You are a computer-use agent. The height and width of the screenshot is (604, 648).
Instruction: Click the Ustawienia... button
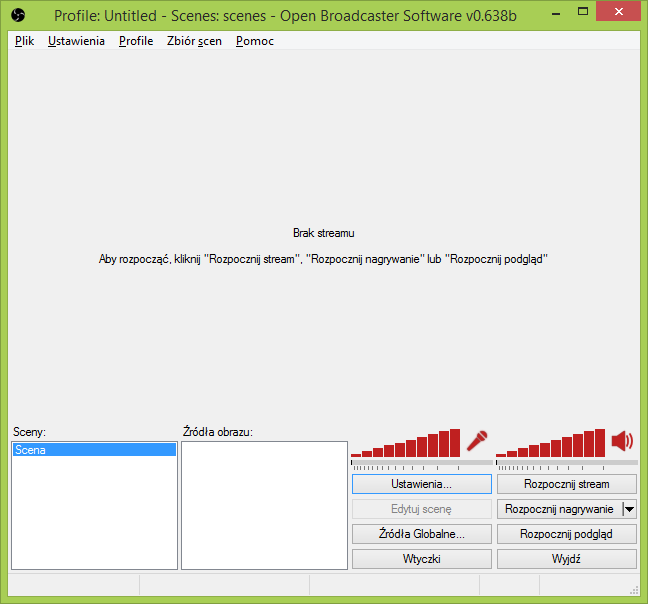422,484
